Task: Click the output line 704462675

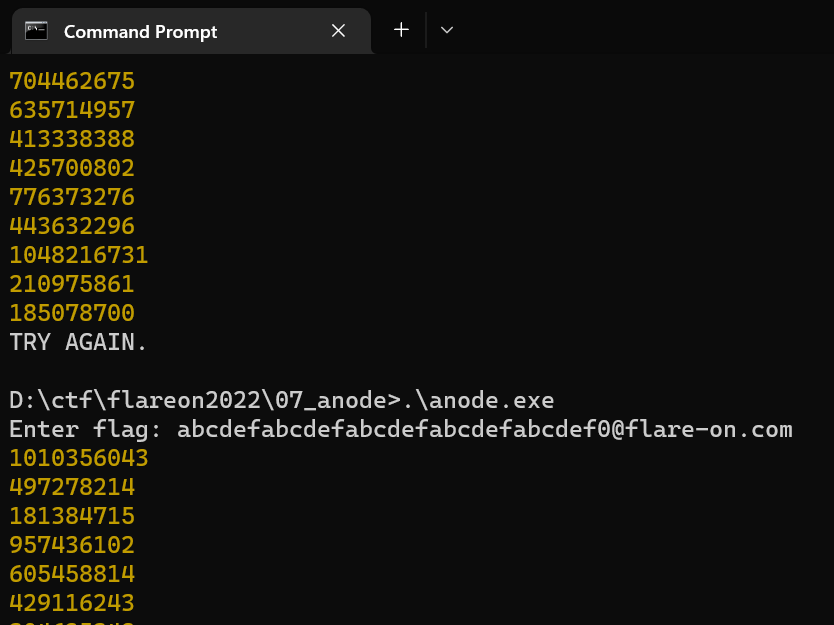Action: pyautogui.click(x=72, y=81)
